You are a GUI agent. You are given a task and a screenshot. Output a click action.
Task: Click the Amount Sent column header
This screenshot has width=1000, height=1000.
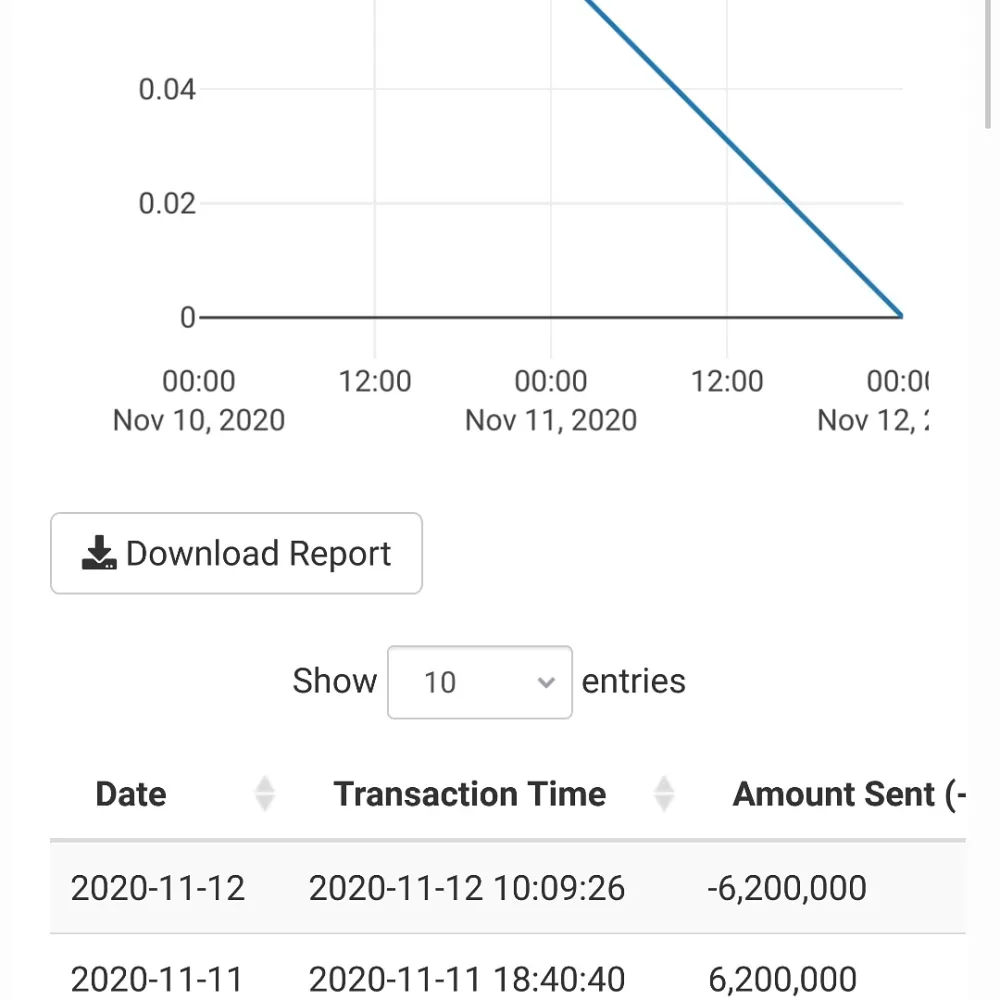pos(848,794)
